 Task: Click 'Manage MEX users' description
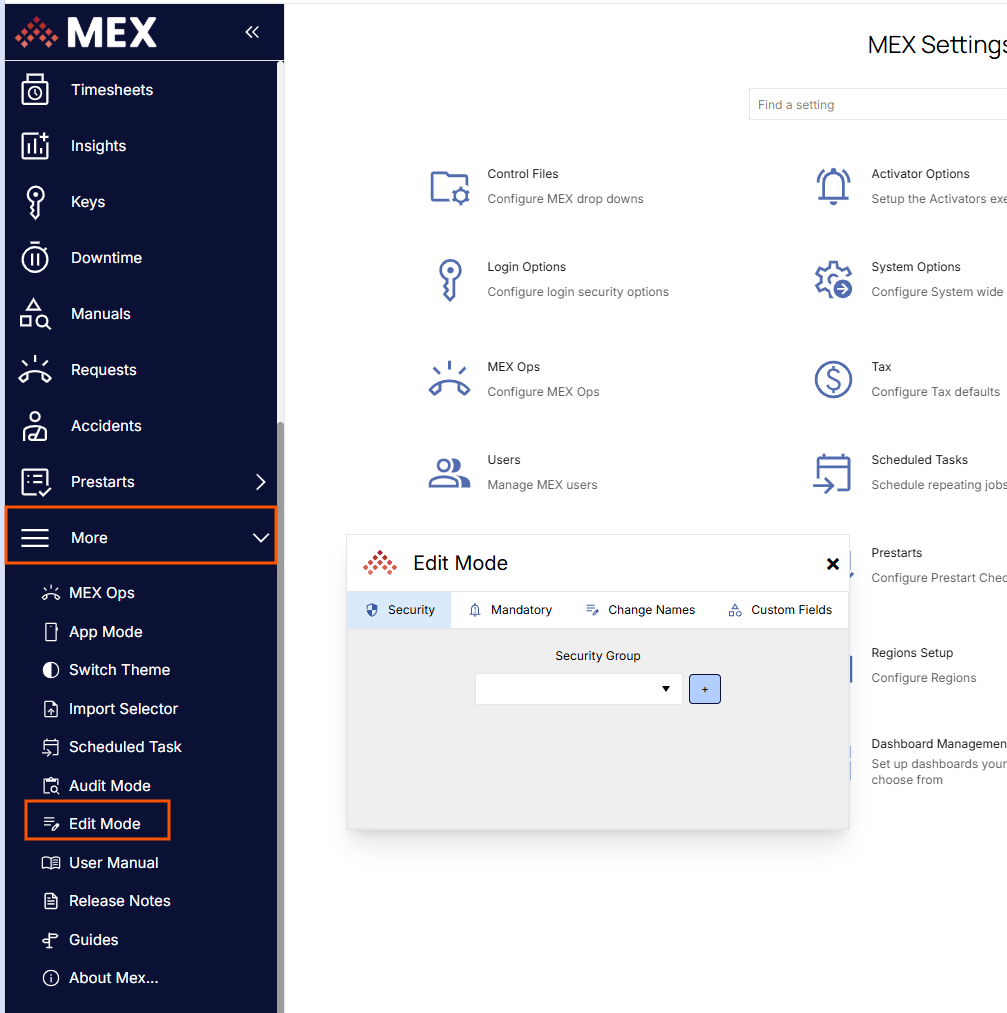[x=542, y=485]
